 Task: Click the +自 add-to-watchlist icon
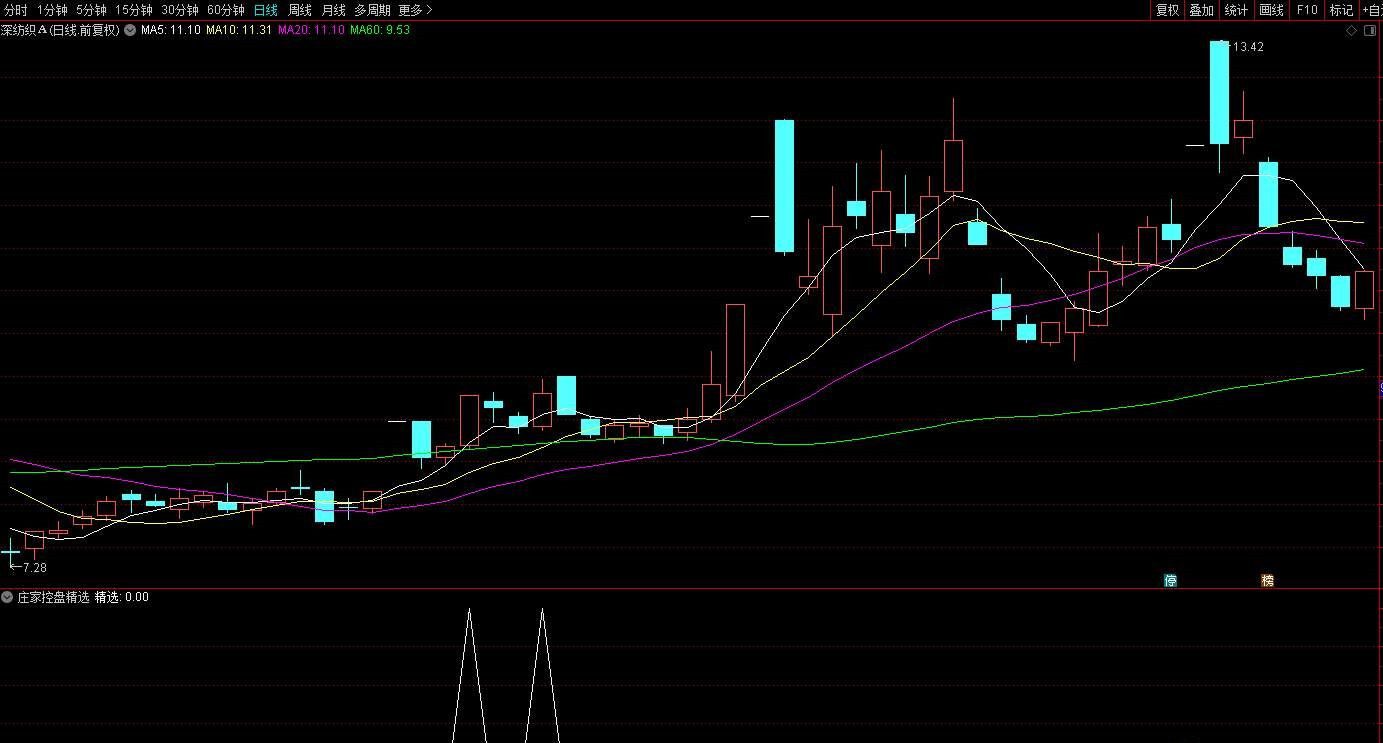click(1375, 10)
